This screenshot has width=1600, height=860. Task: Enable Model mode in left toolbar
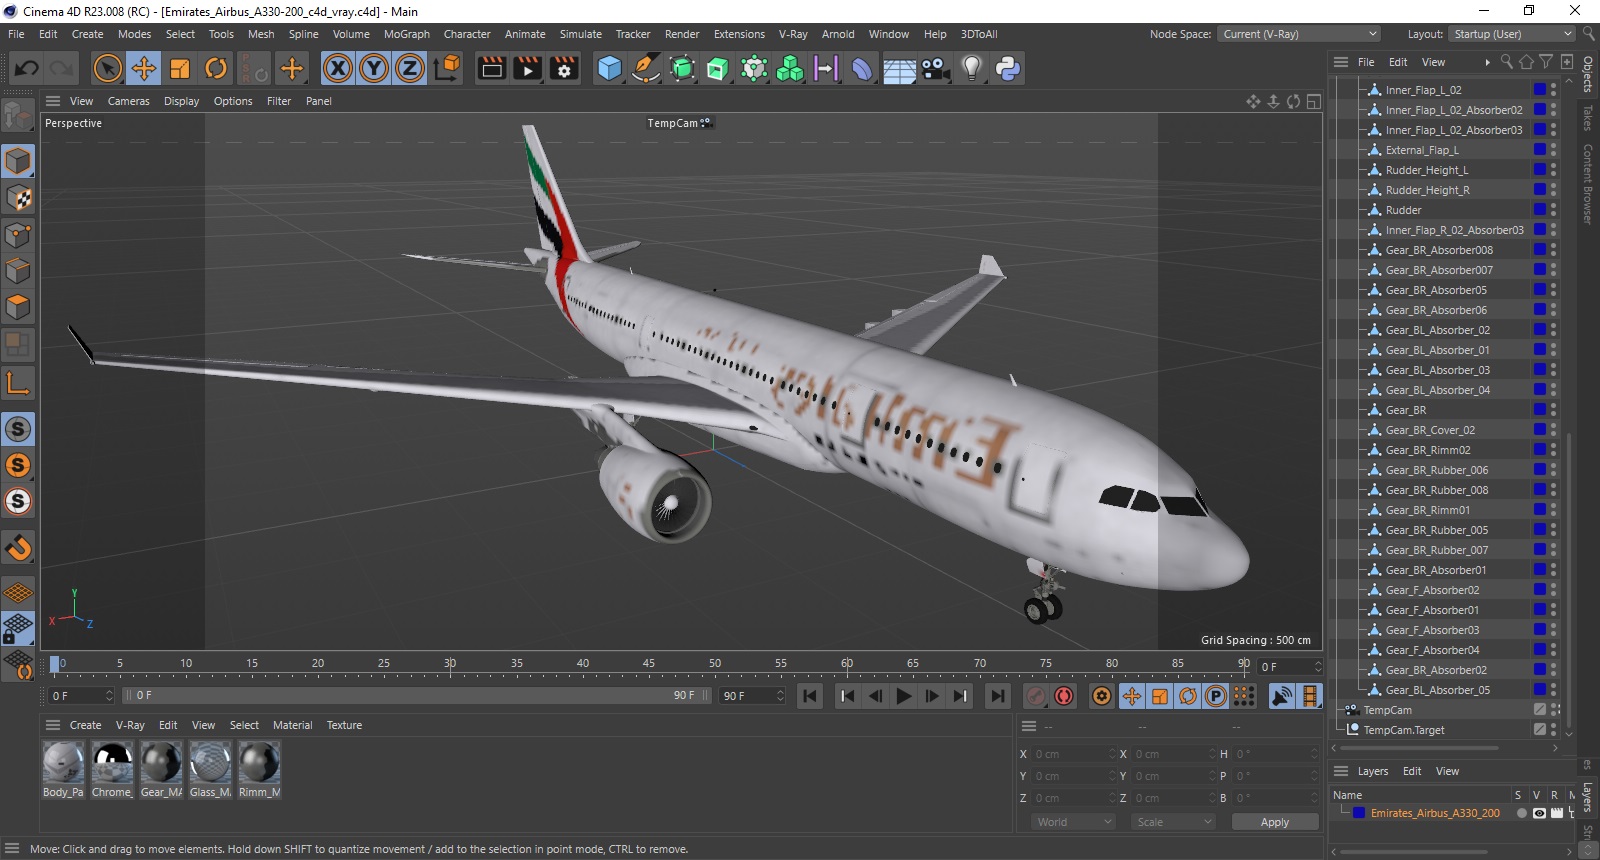(18, 161)
